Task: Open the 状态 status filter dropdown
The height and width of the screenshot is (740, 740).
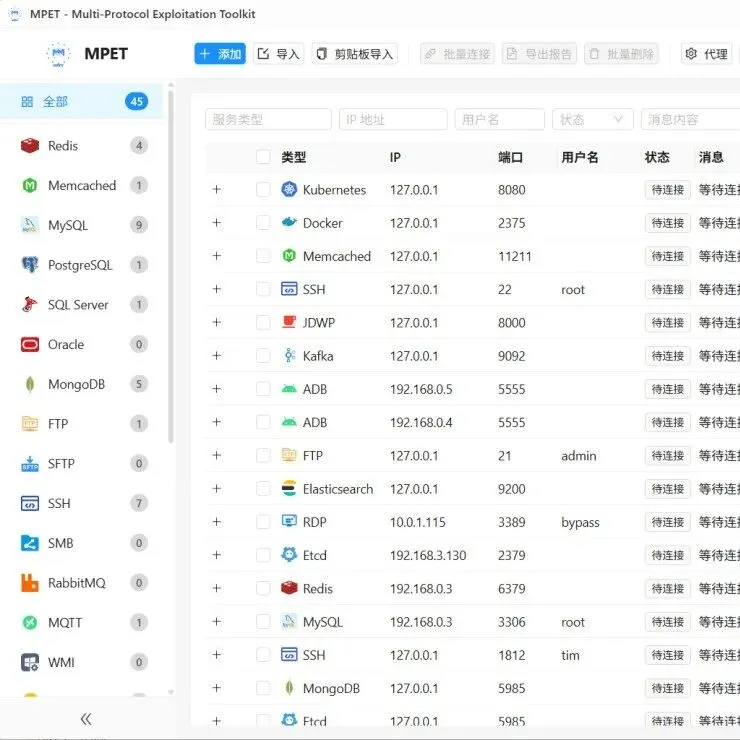Action: pos(593,119)
